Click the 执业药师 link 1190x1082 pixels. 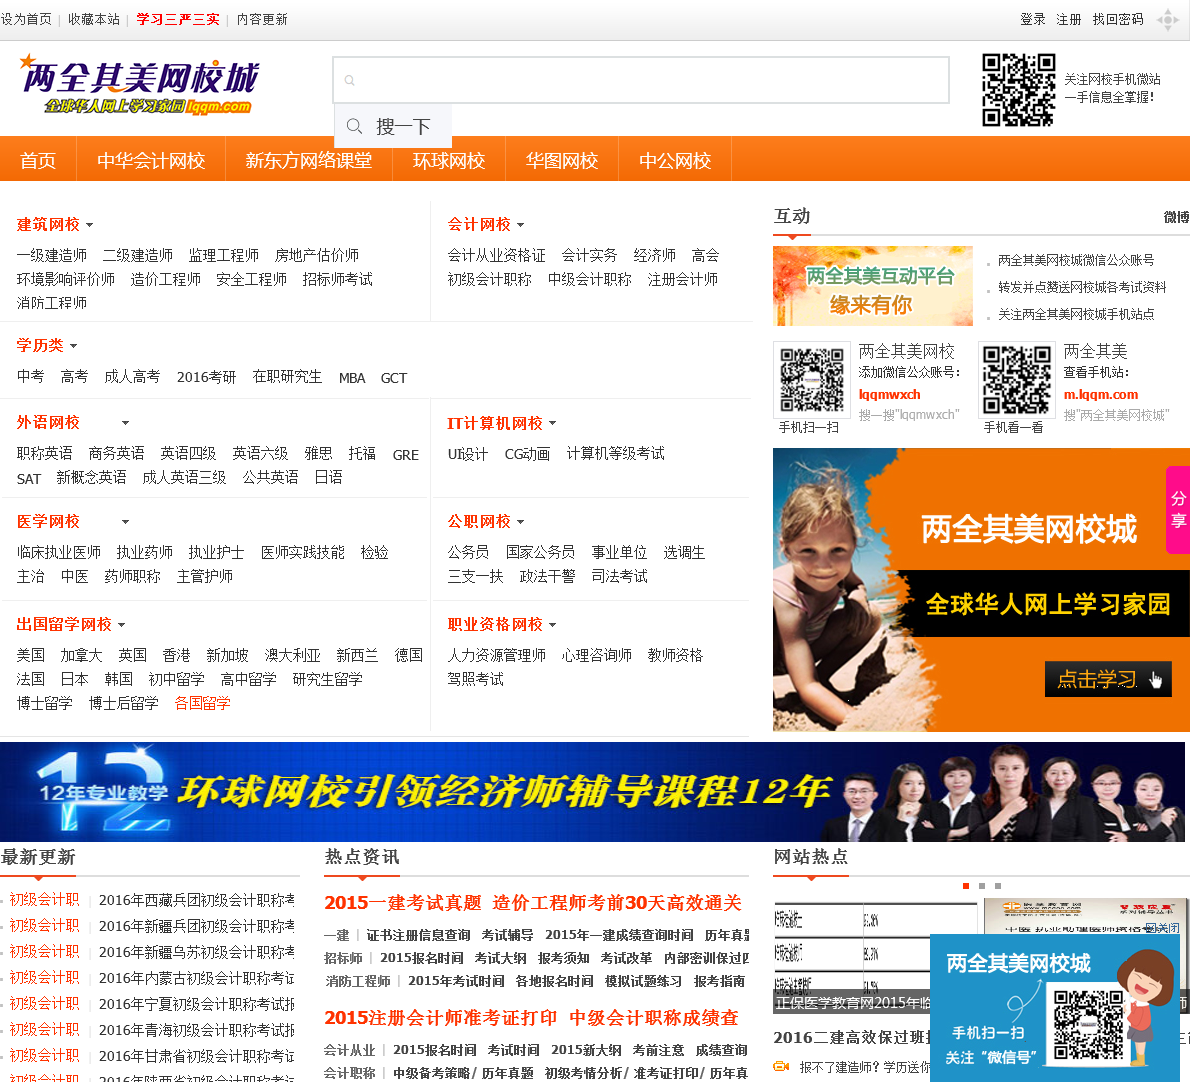tap(144, 553)
